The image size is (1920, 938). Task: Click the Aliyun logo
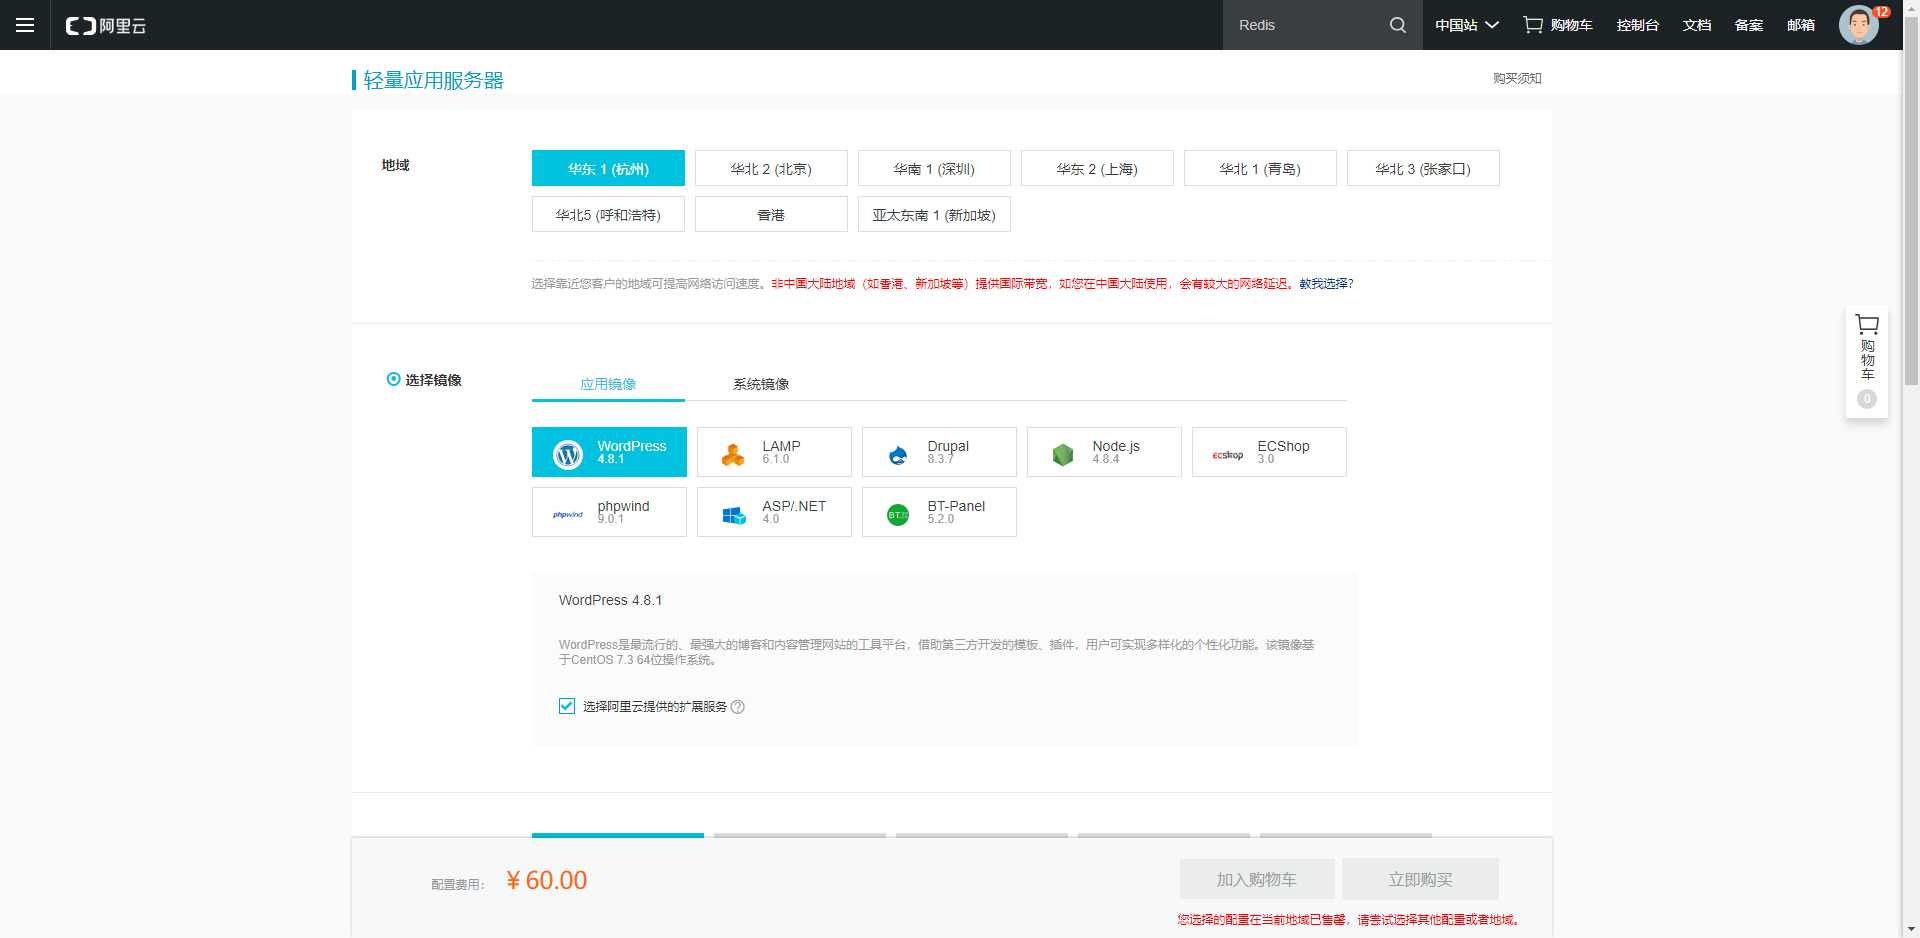(106, 26)
